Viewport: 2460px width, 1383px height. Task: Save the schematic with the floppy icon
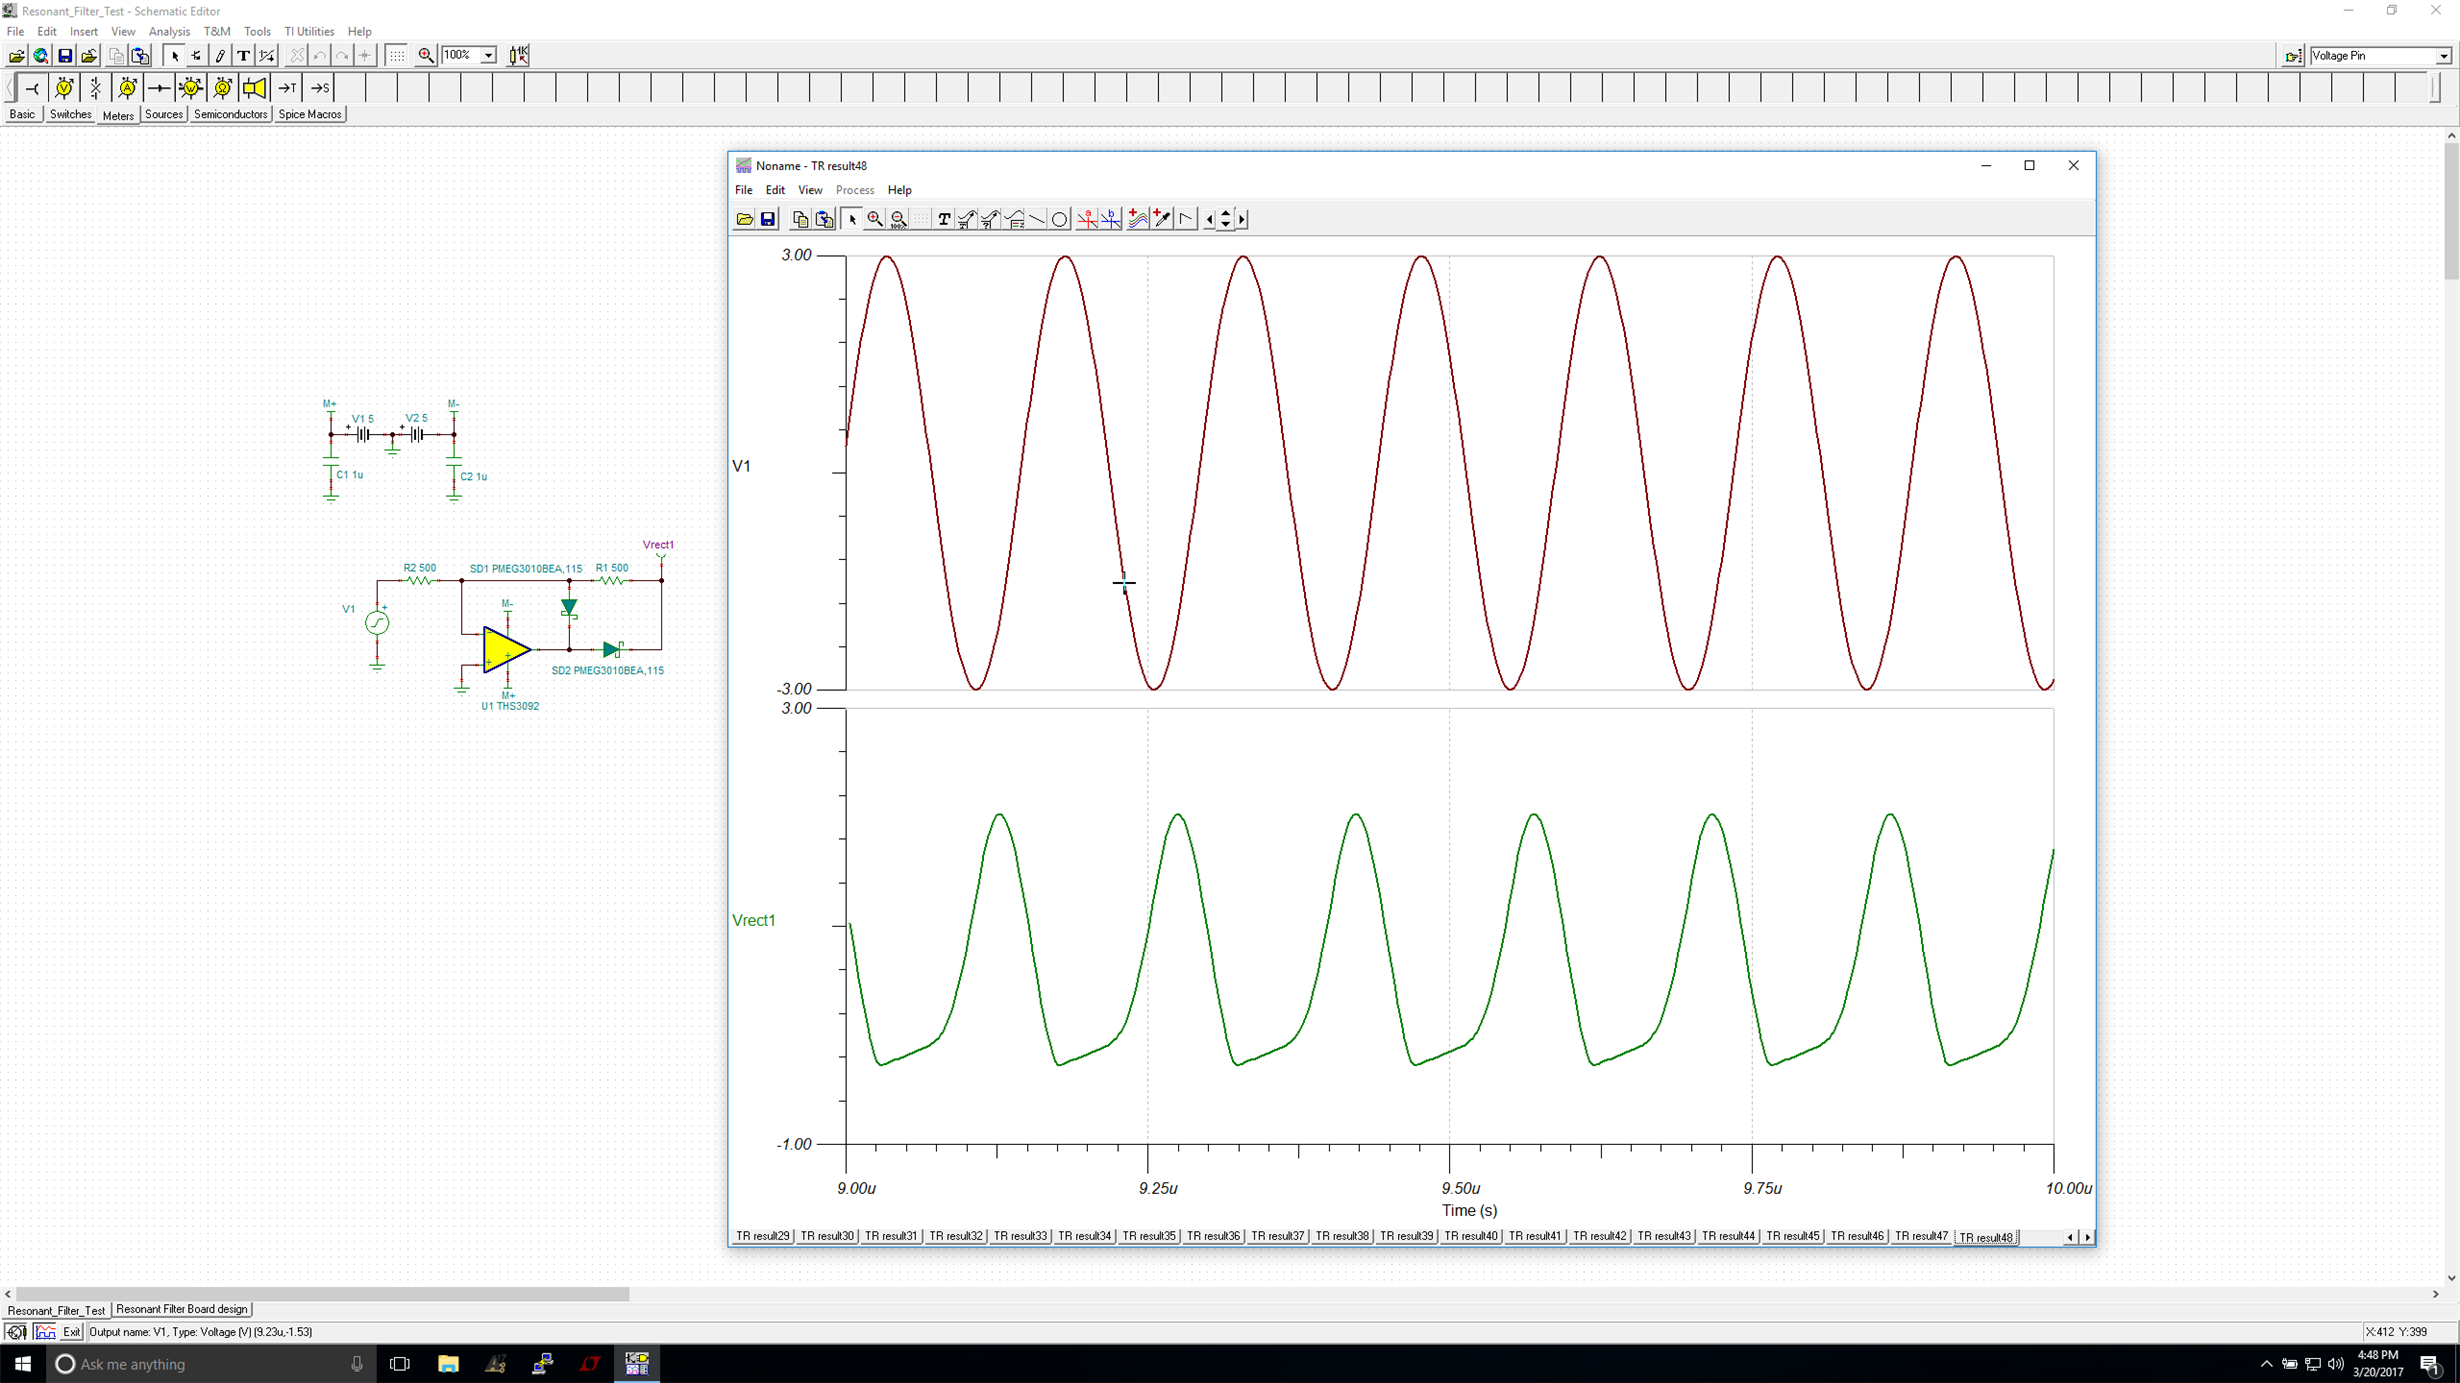[x=65, y=56]
